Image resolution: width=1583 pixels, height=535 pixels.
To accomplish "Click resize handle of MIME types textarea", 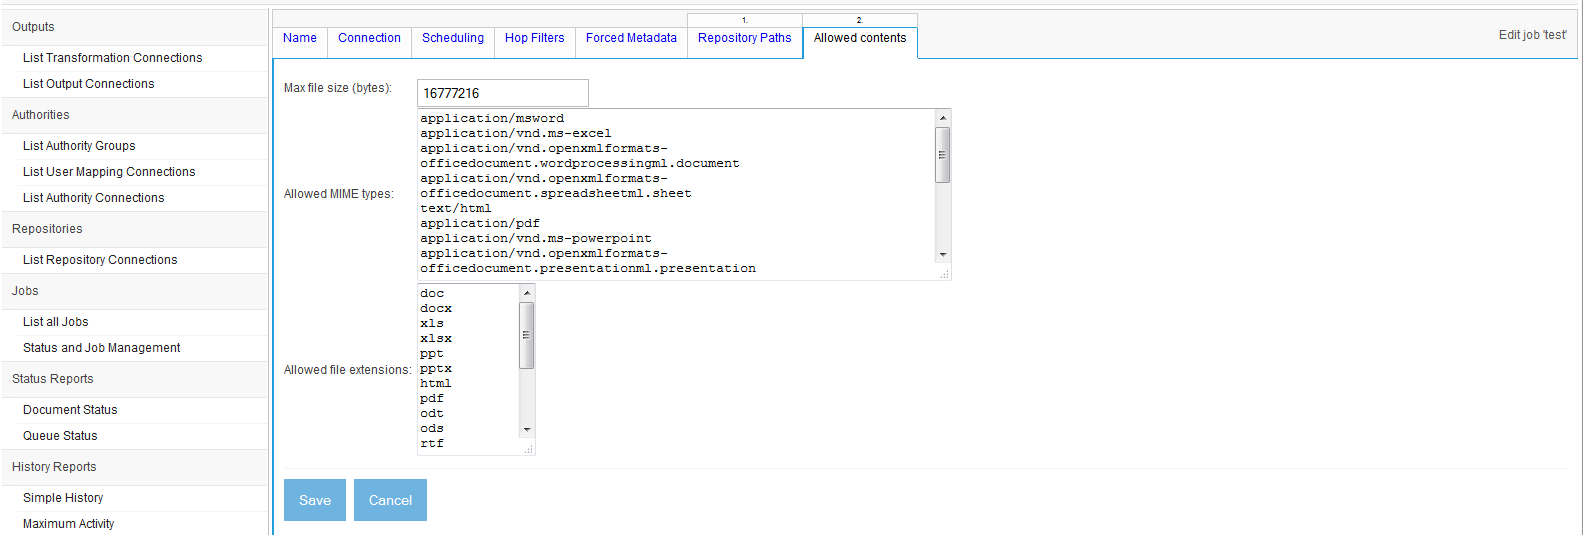I will 944,273.
